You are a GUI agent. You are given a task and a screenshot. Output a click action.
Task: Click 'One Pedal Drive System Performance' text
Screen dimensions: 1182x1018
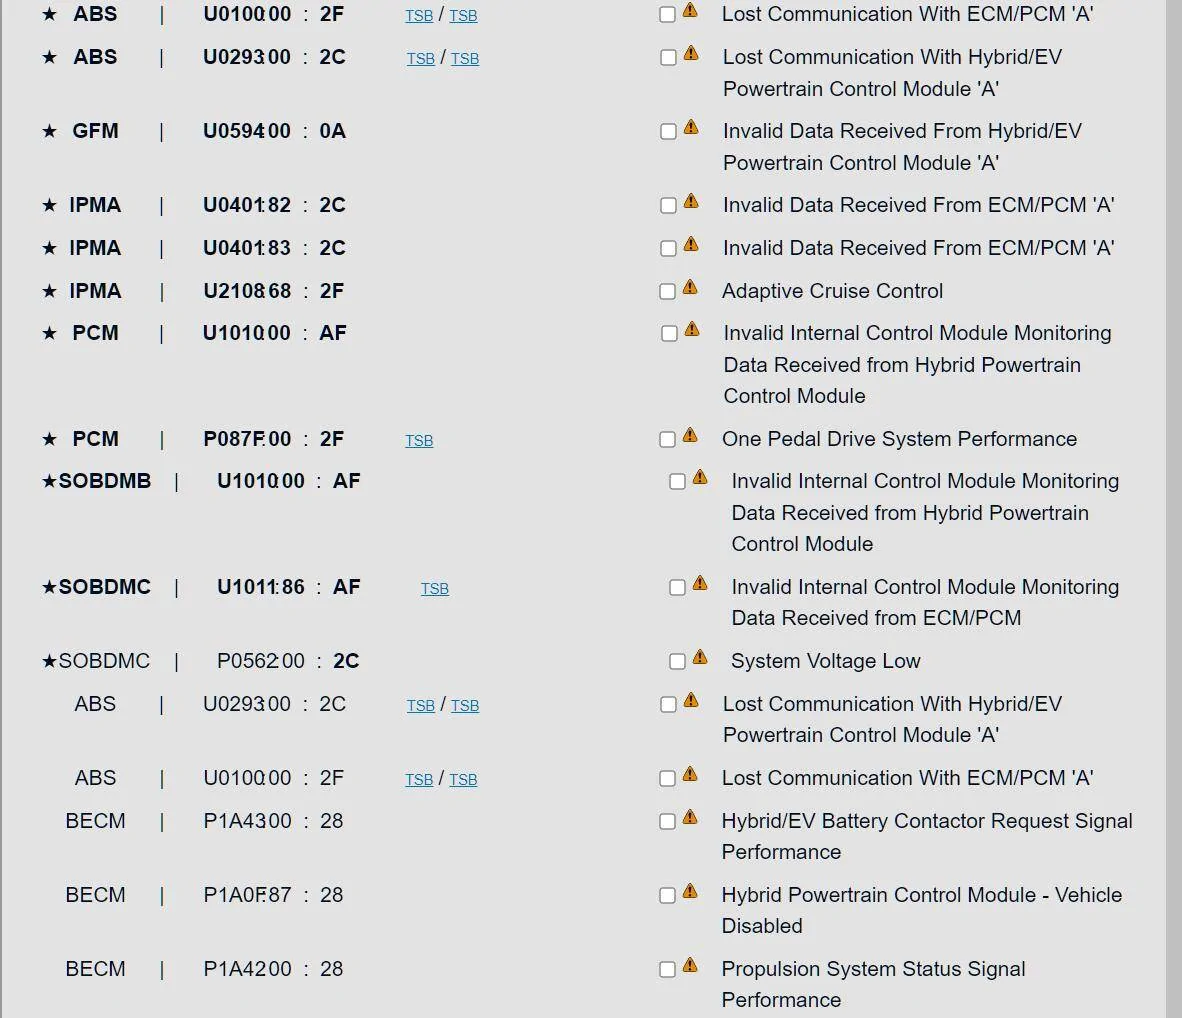(x=899, y=439)
